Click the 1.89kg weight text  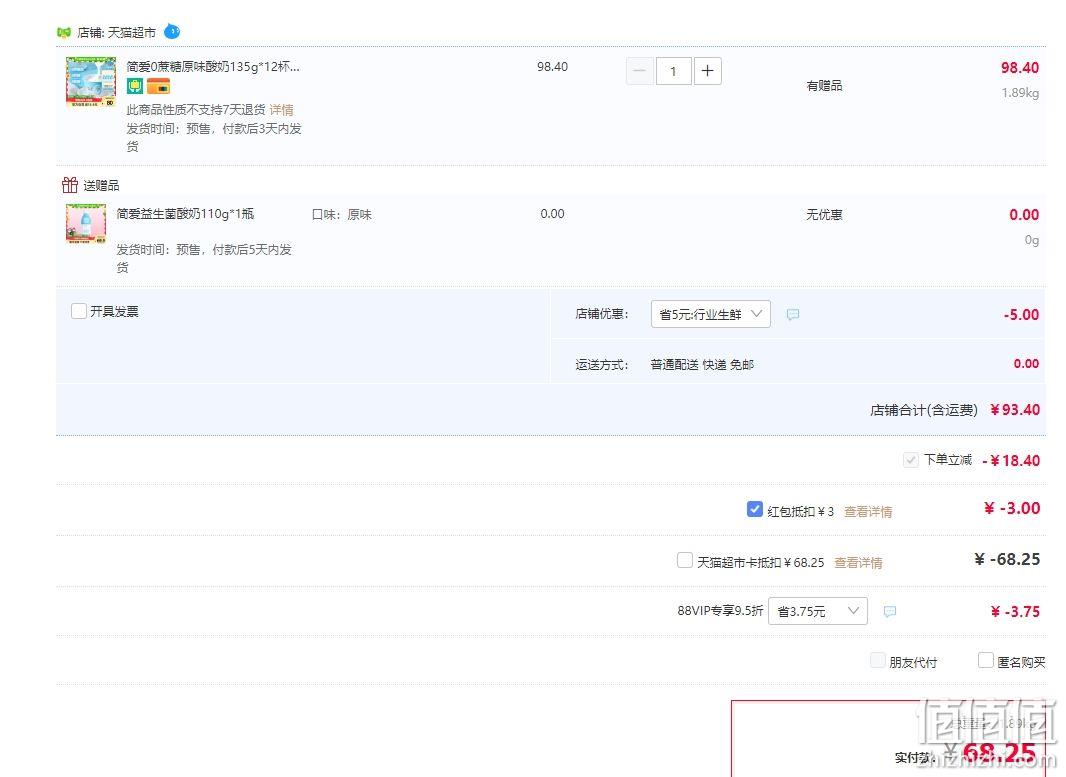1020,92
